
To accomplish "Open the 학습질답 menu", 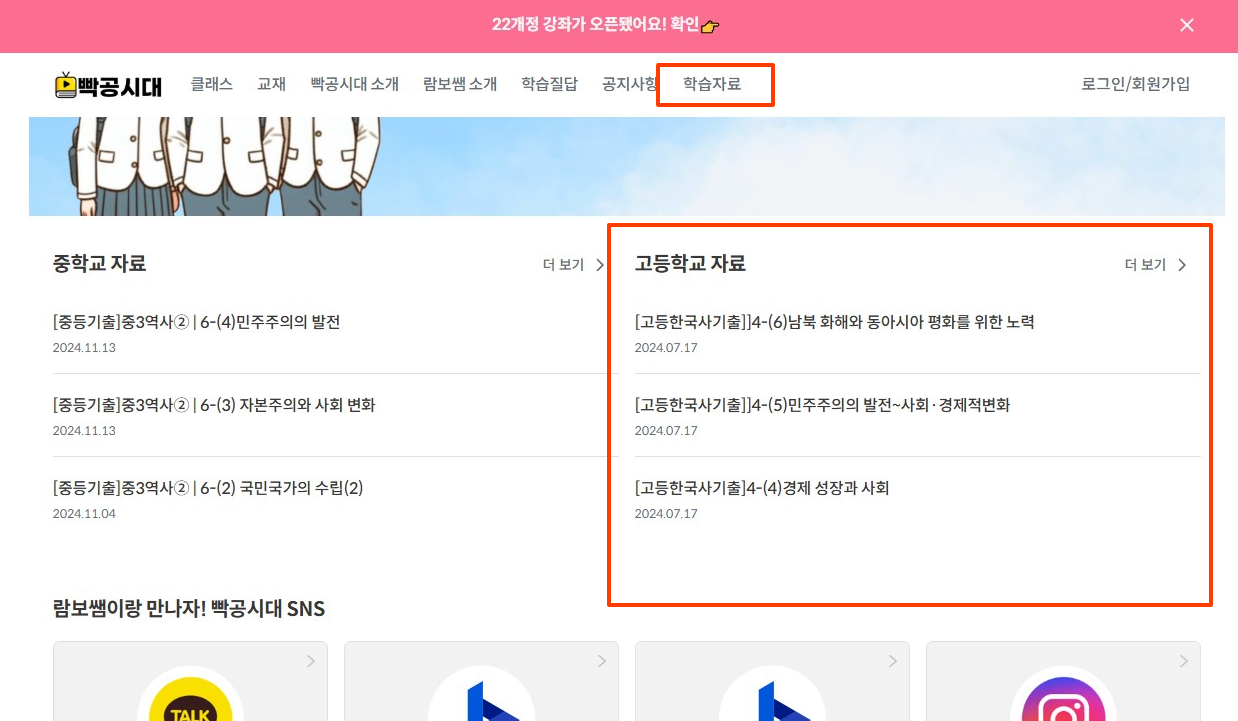I will pyautogui.click(x=549, y=84).
